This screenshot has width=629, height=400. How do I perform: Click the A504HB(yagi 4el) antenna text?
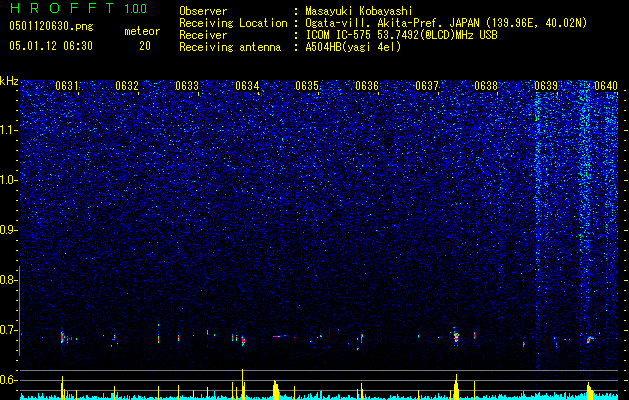(x=353, y=47)
